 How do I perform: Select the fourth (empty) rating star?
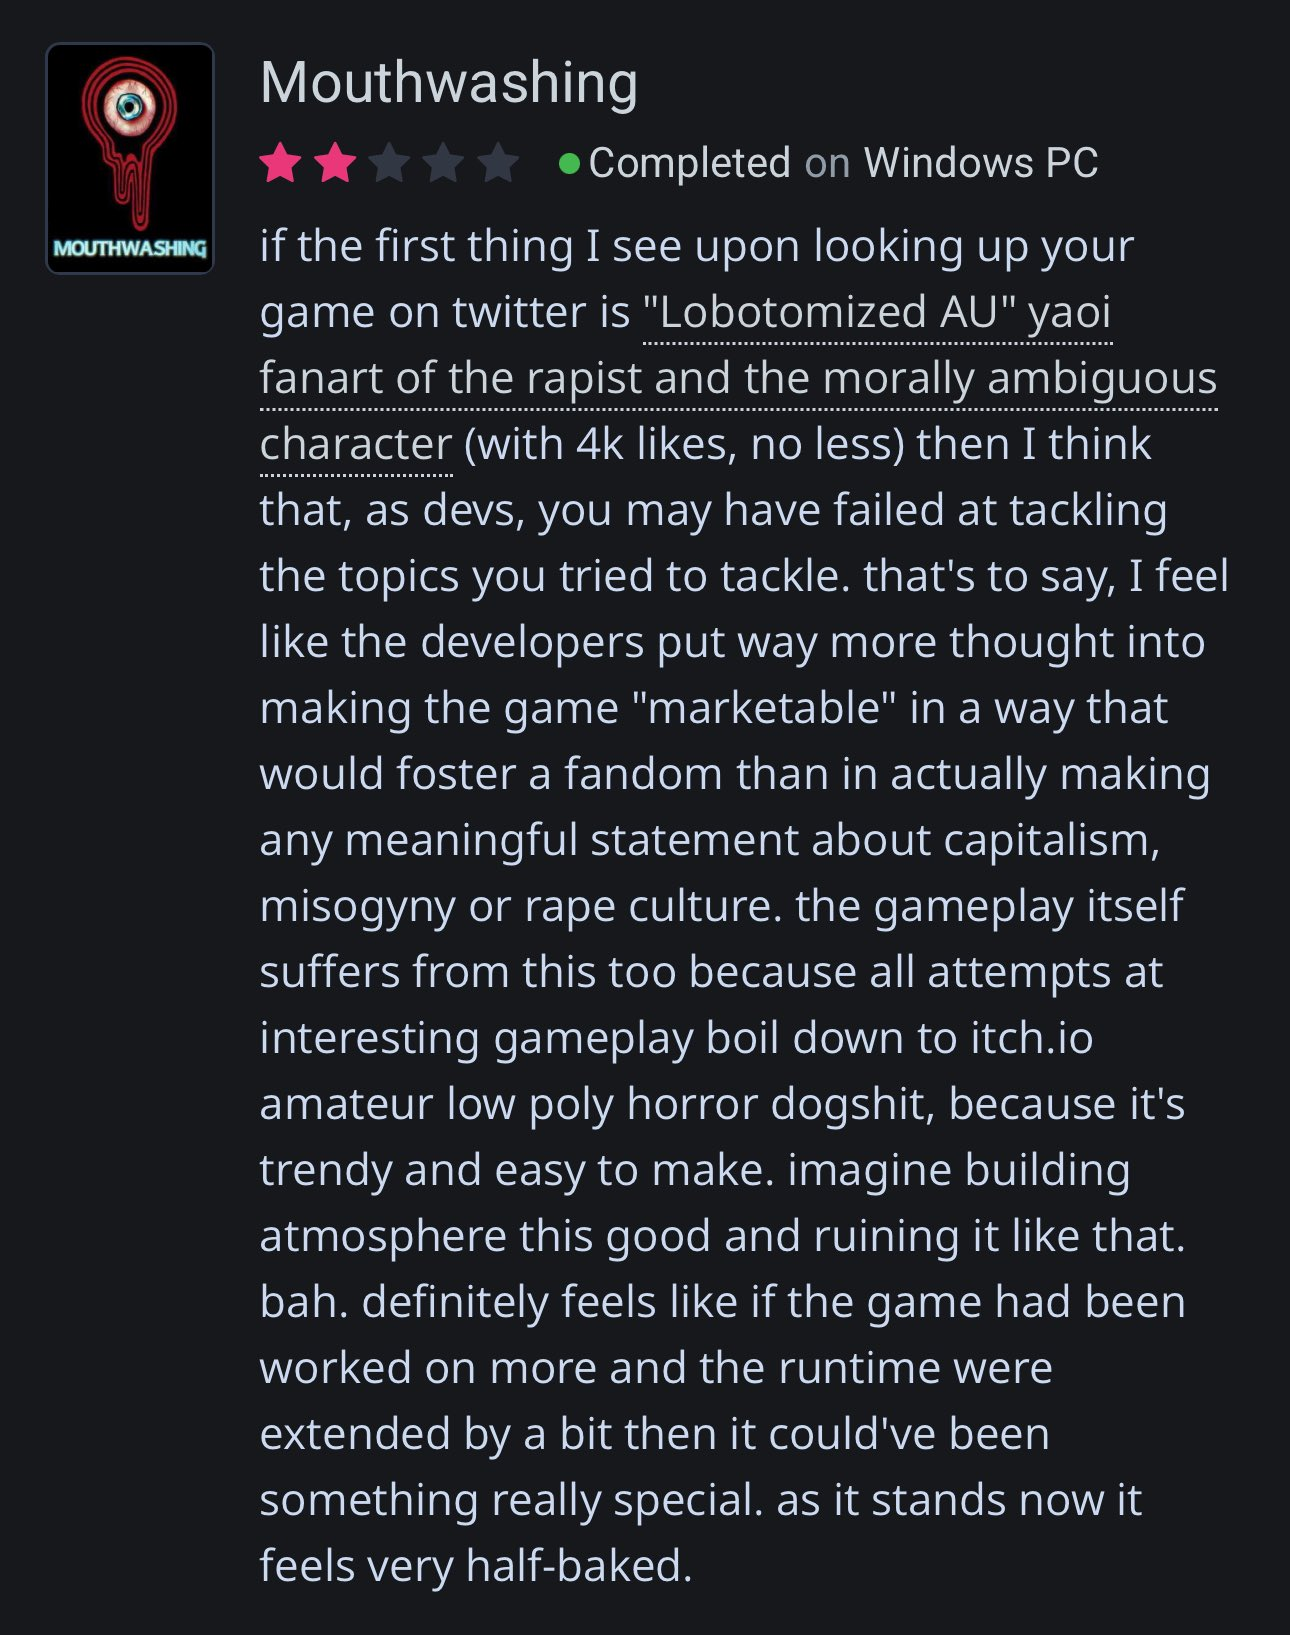443,163
